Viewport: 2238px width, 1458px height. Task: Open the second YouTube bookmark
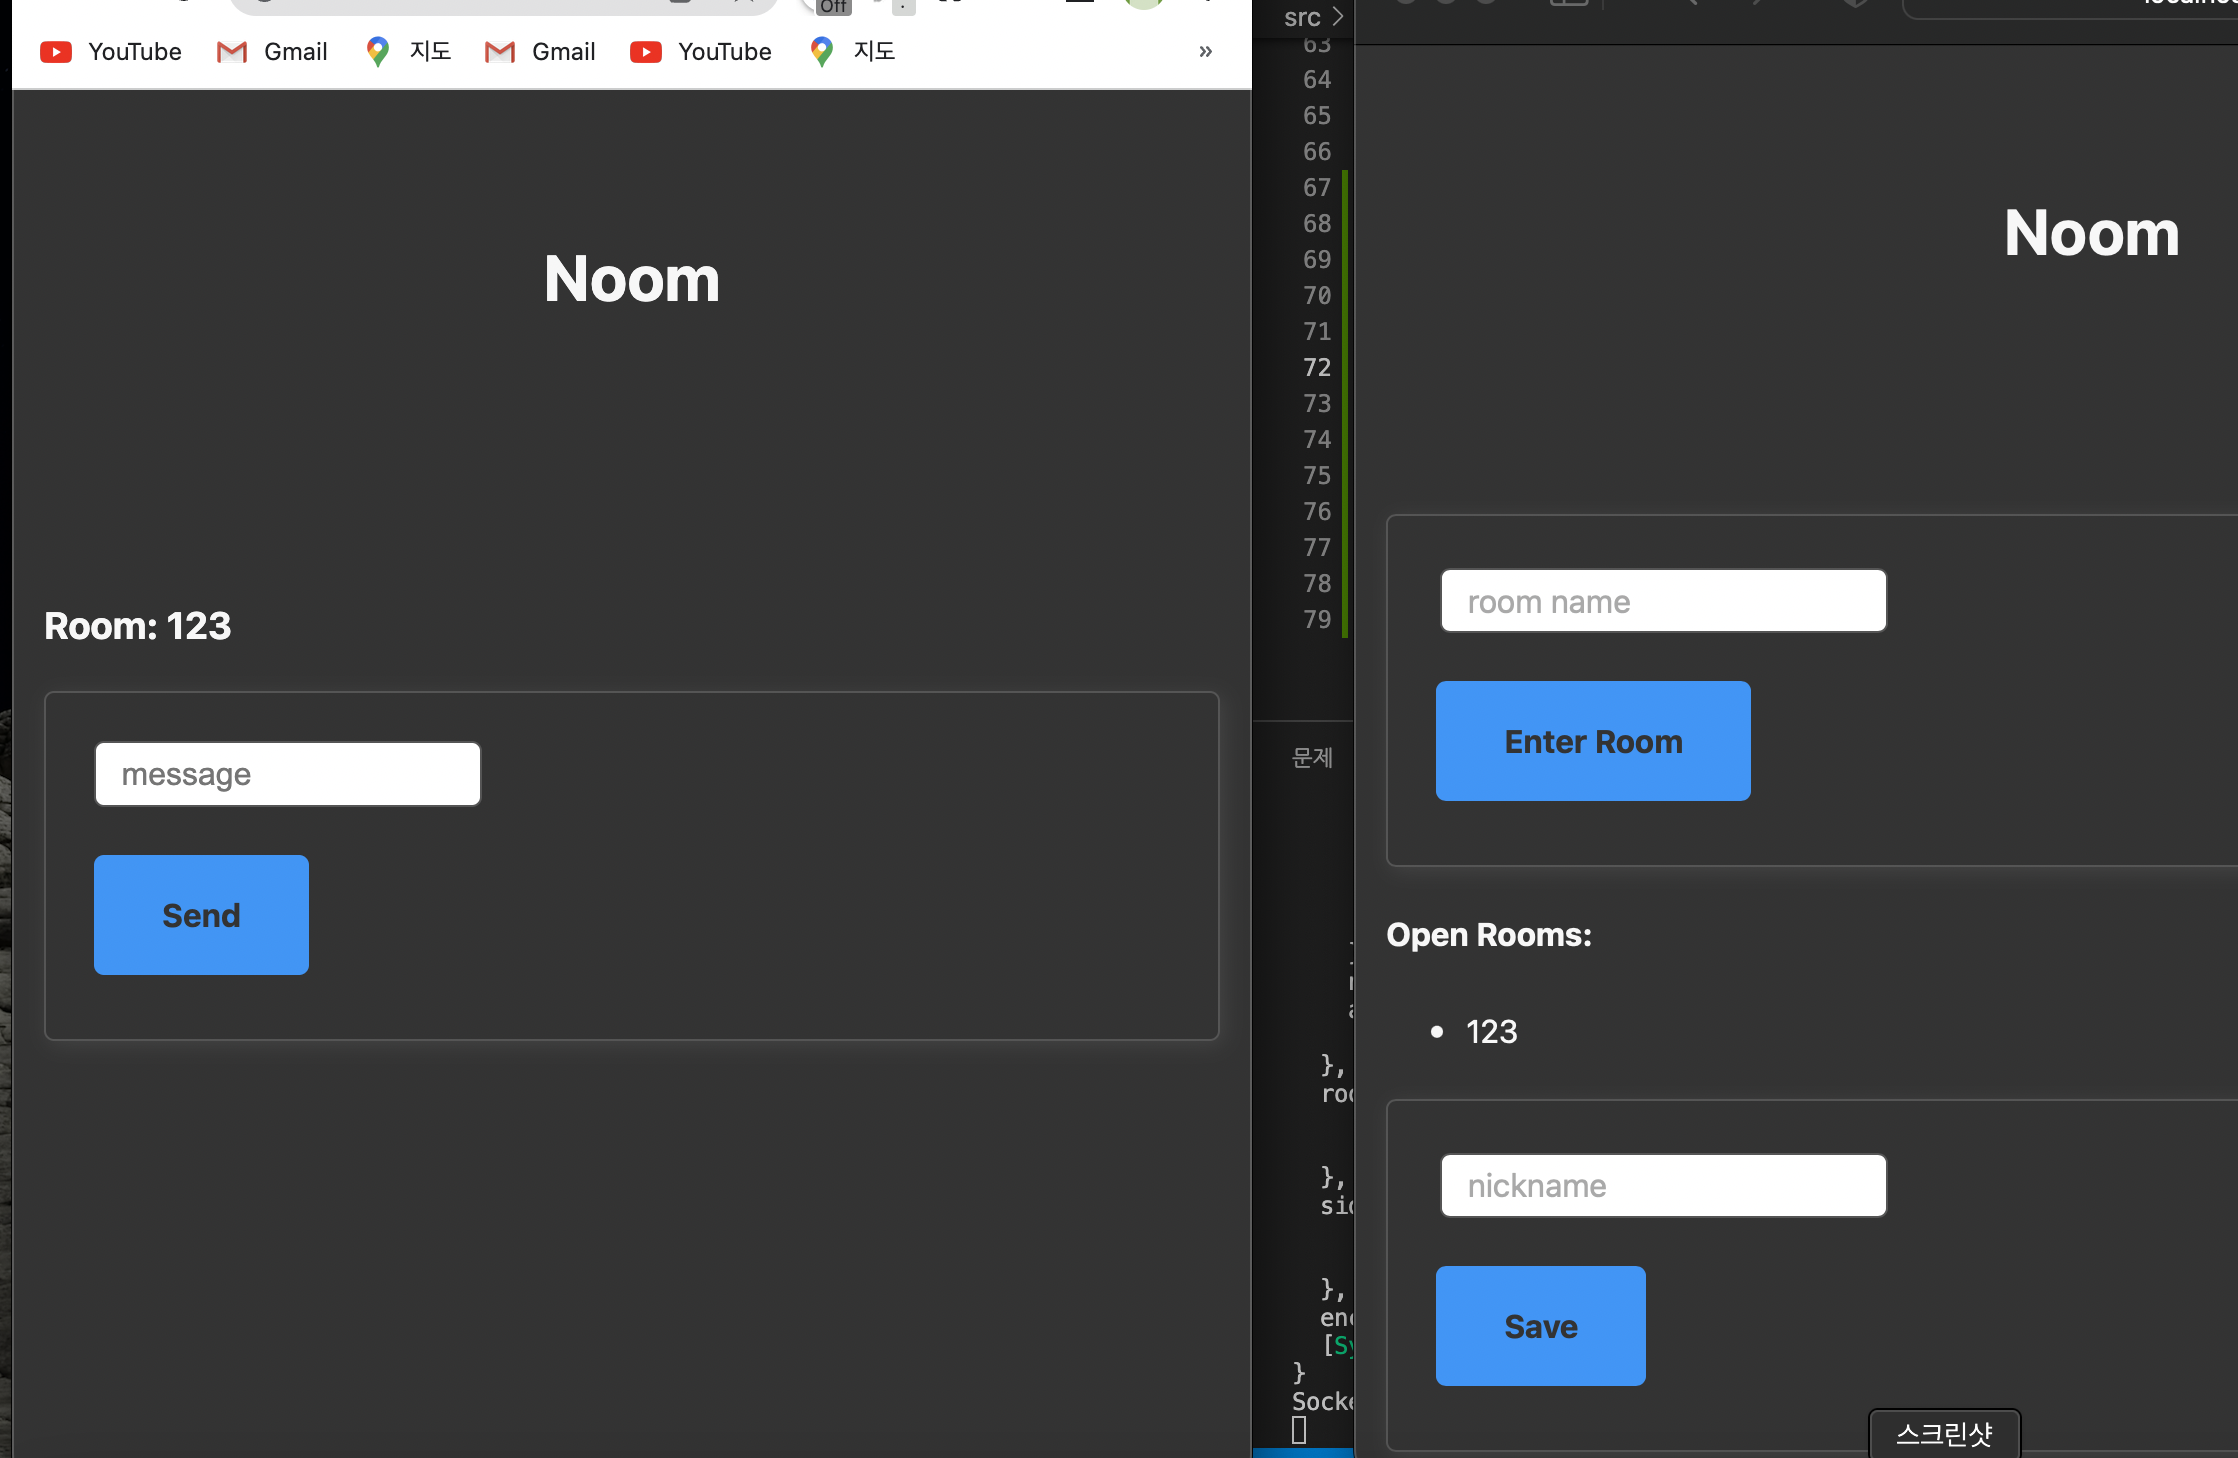(x=701, y=52)
